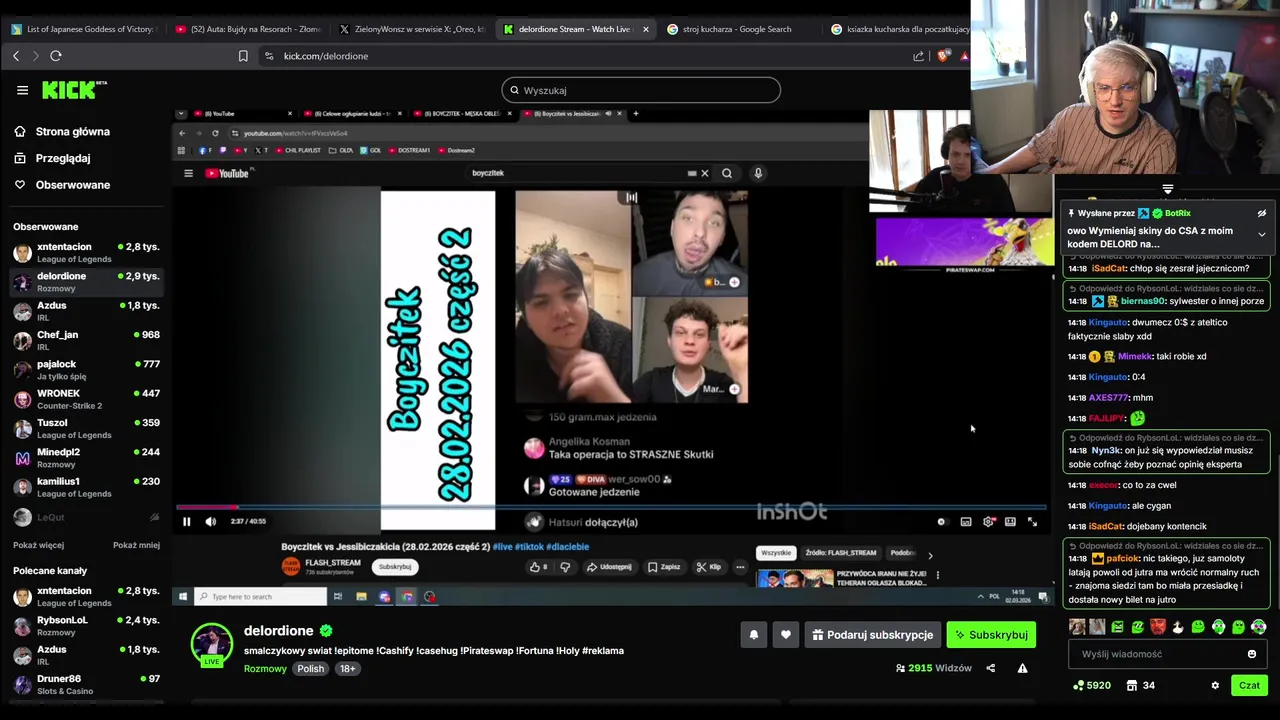Open RybsonLoL in recommended channels
Viewport: 1280px width, 720px height.
pos(86,626)
